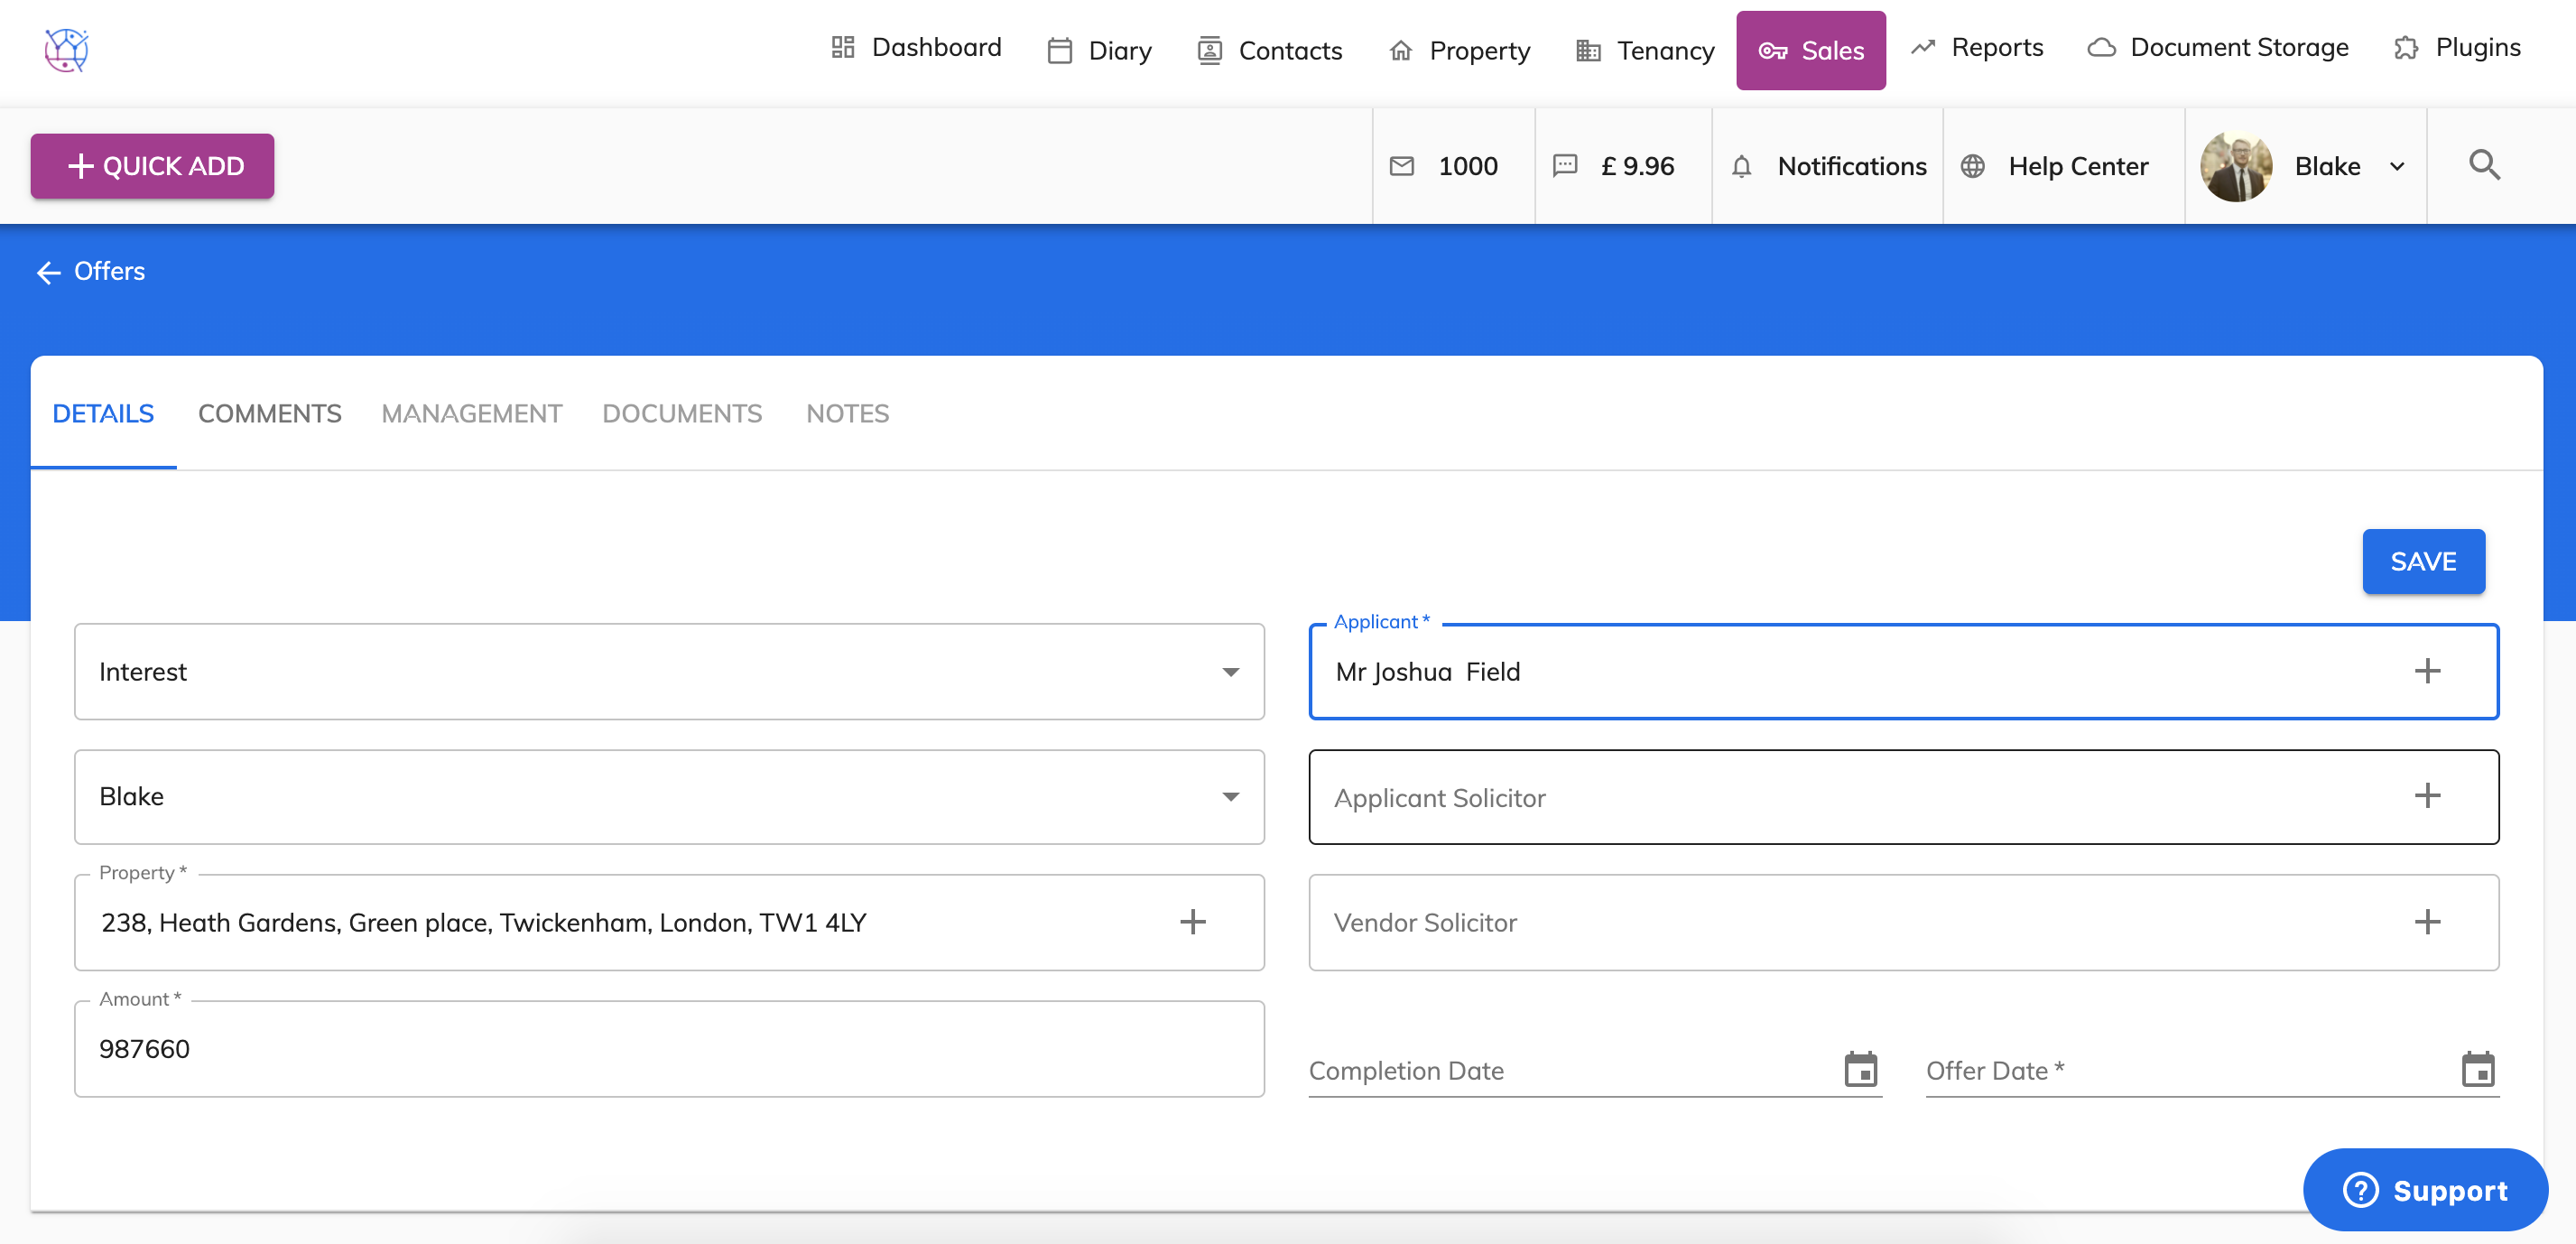Click the Quick Add button
The width and height of the screenshot is (2576, 1244).
152,166
